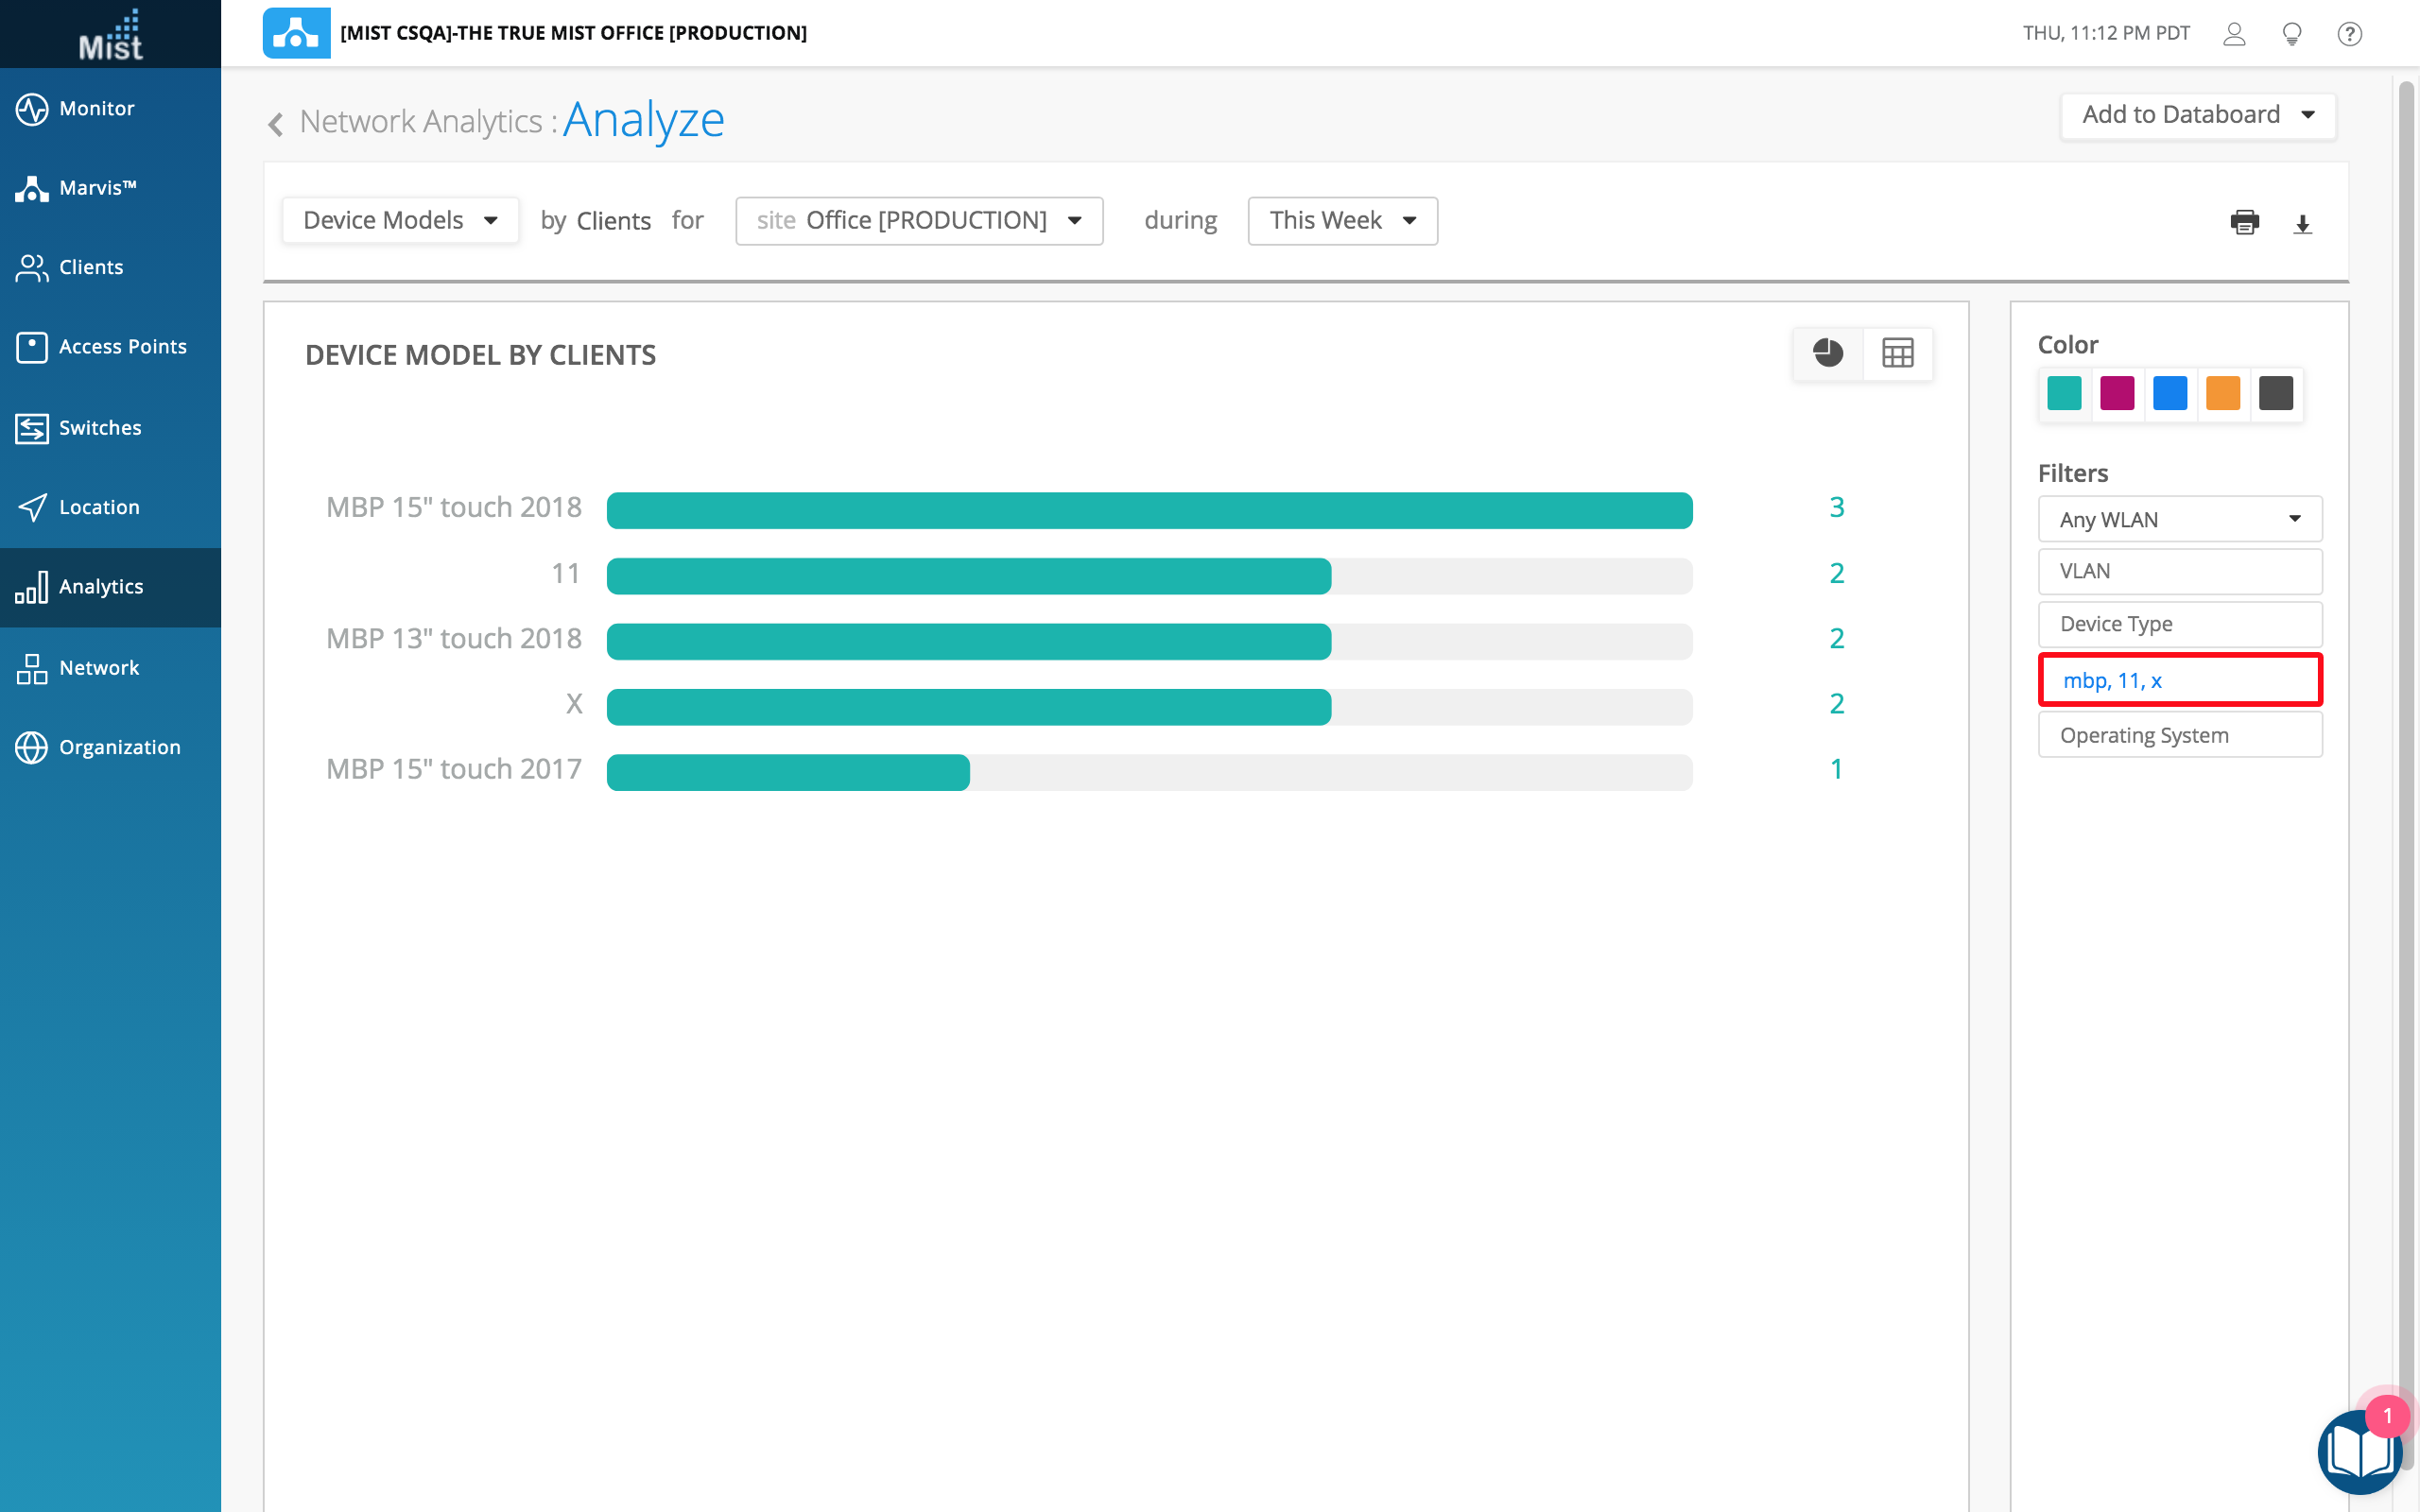Viewport: 2420px width, 1512px height.
Task: Go back using Network Analytics chevron
Action: 276,123
